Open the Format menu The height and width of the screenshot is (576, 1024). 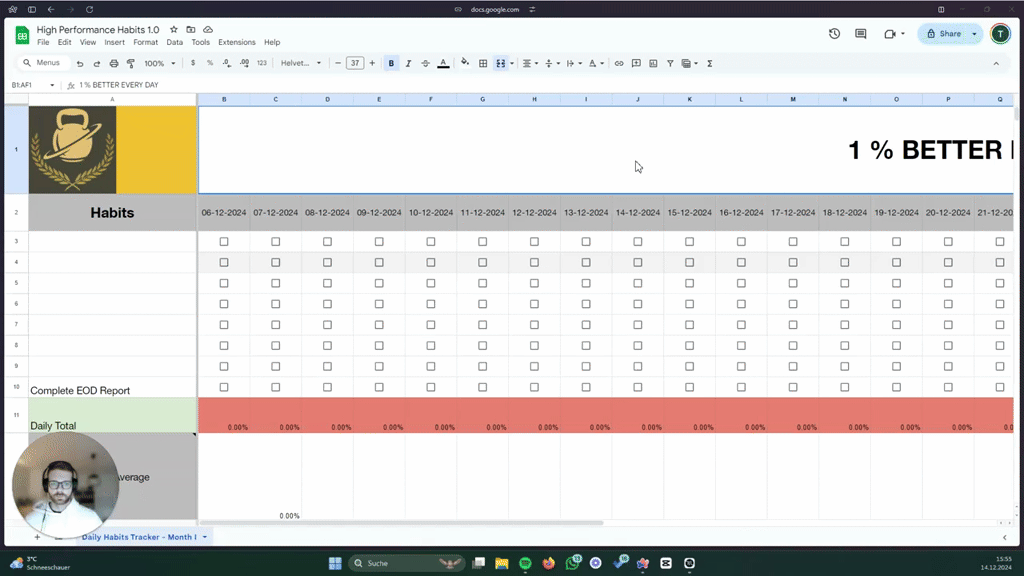point(146,42)
